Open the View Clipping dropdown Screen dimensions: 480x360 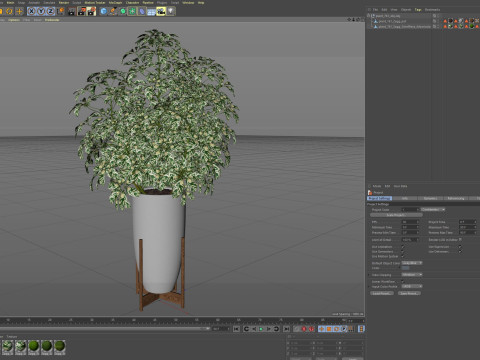[x=412, y=275]
